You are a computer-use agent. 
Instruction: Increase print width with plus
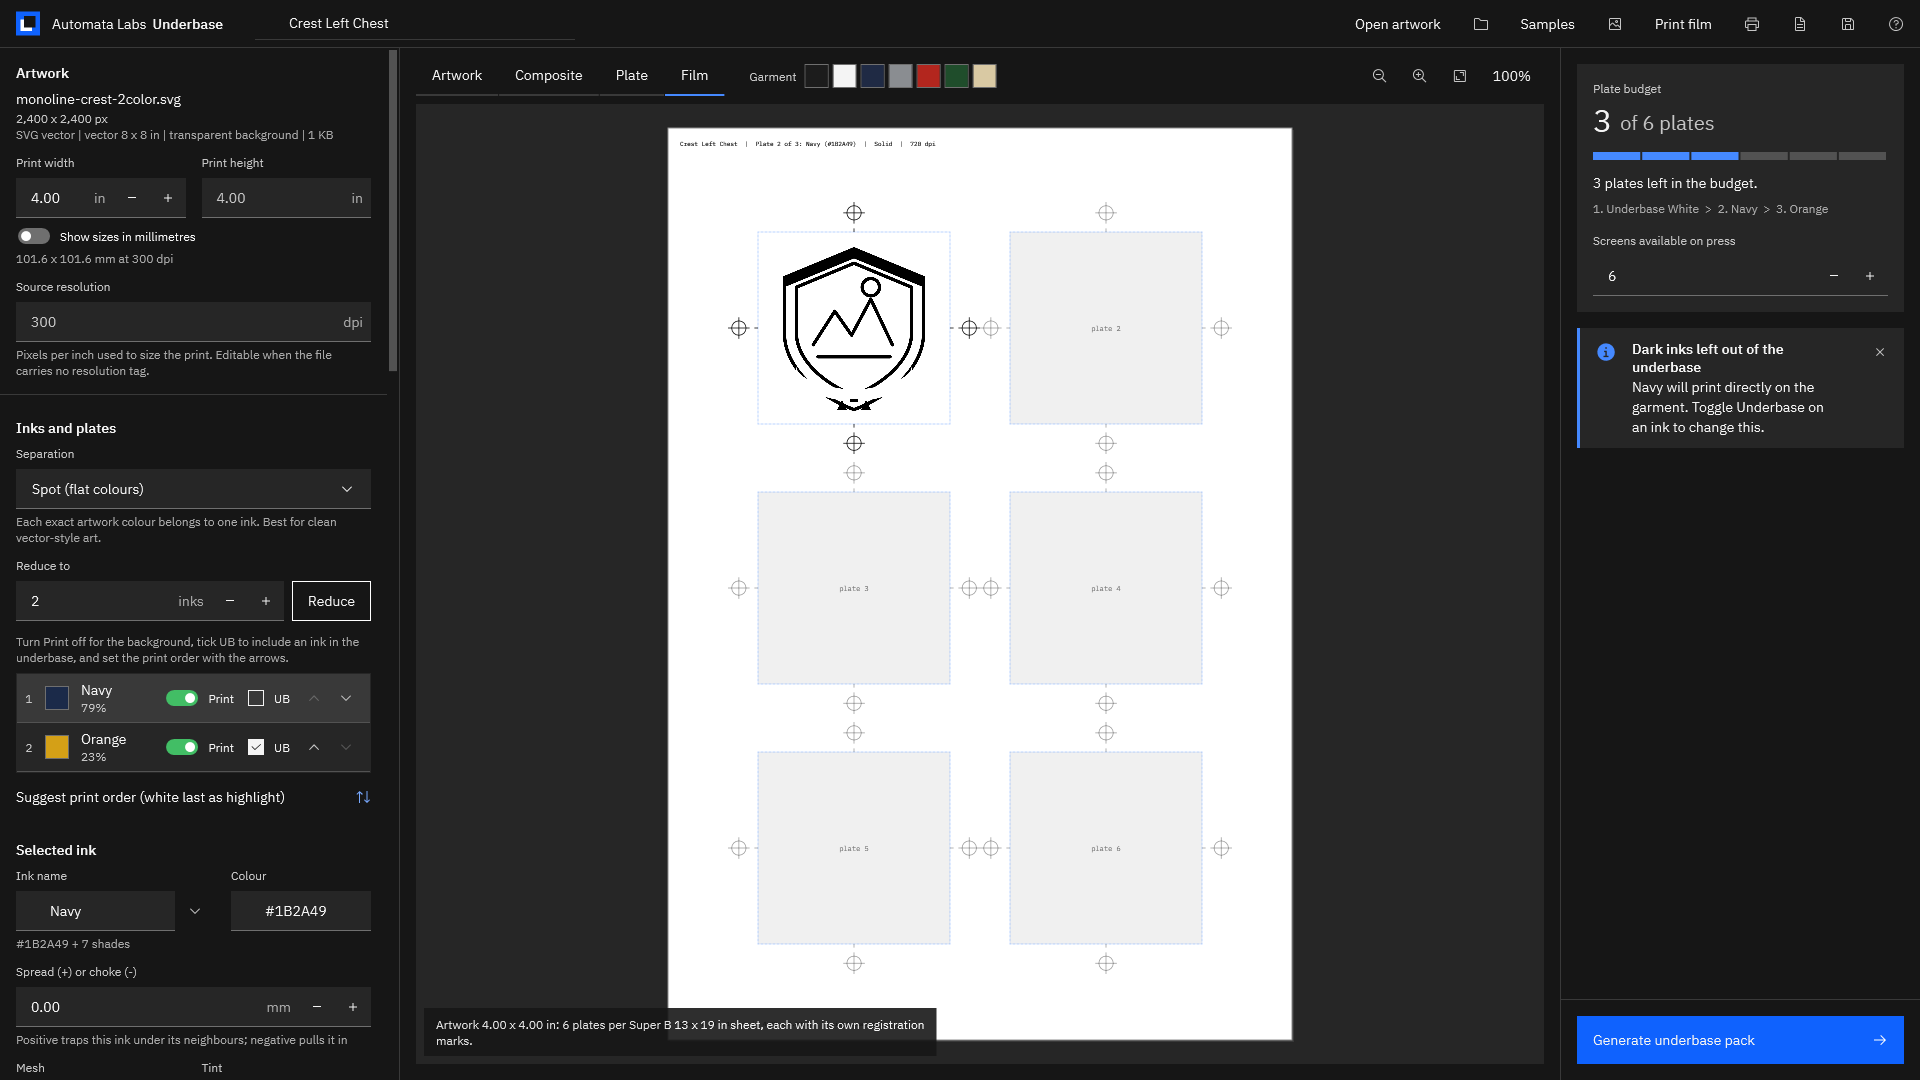coord(168,198)
